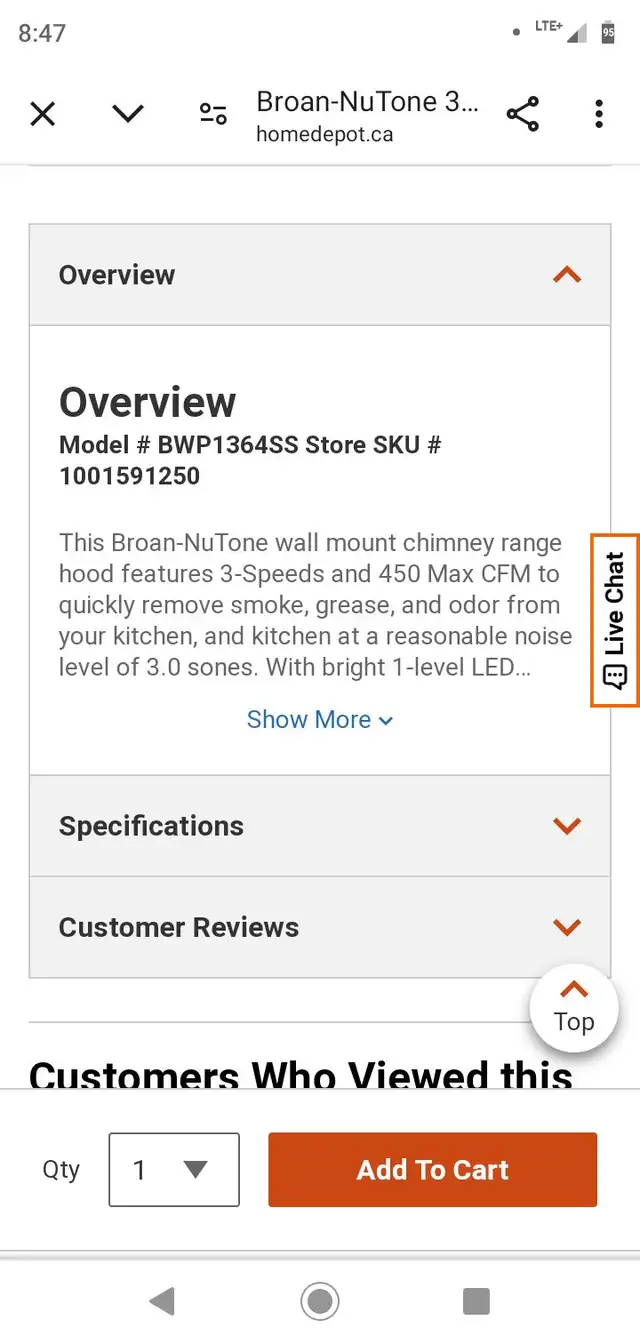The width and height of the screenshot is (640, 1344).
Task: Open the three-dot overflow menu
Action: pyautogui.click(x=599, y=114)
